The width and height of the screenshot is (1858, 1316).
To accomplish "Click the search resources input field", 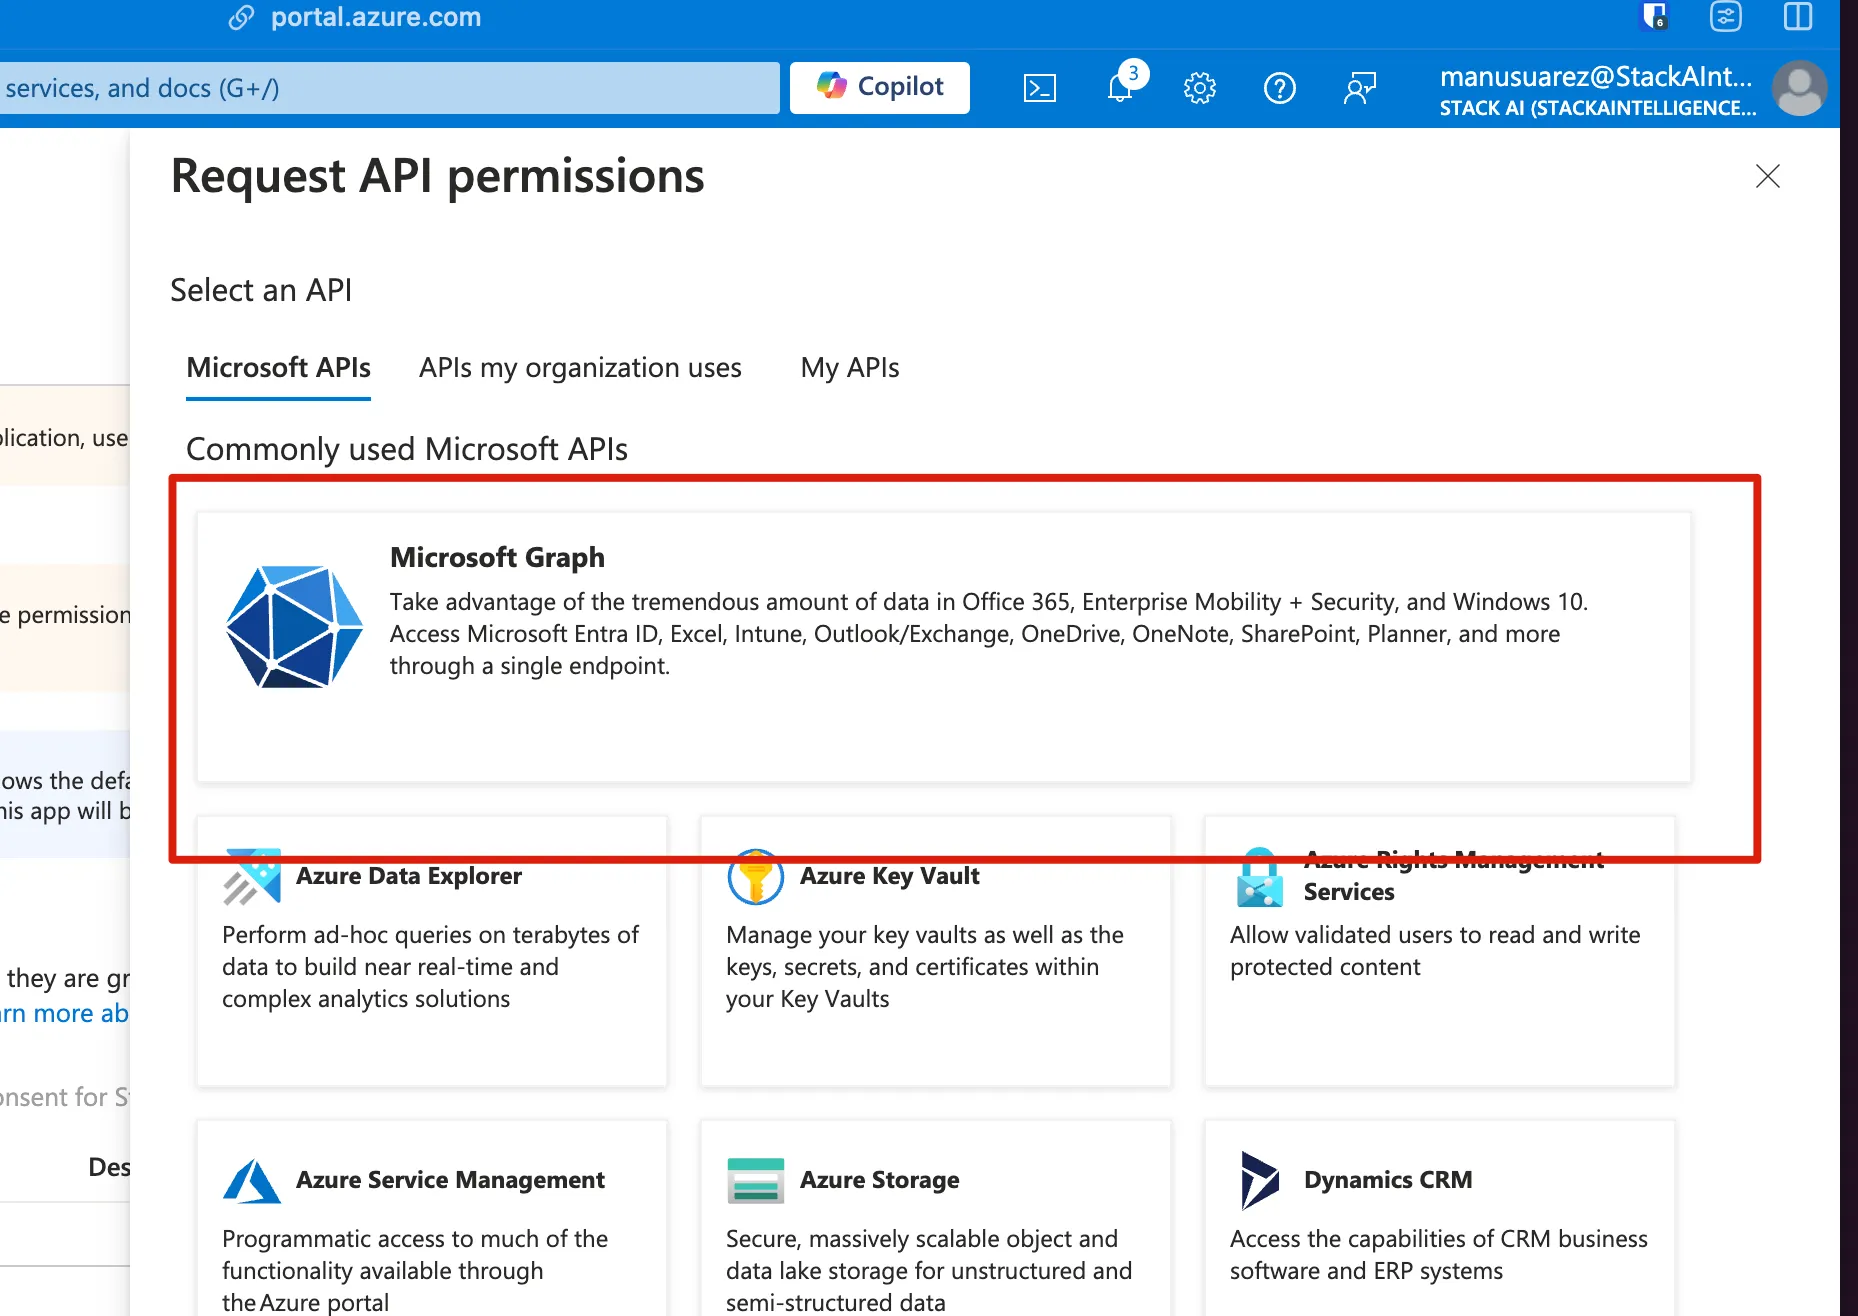I will [388, 88].
